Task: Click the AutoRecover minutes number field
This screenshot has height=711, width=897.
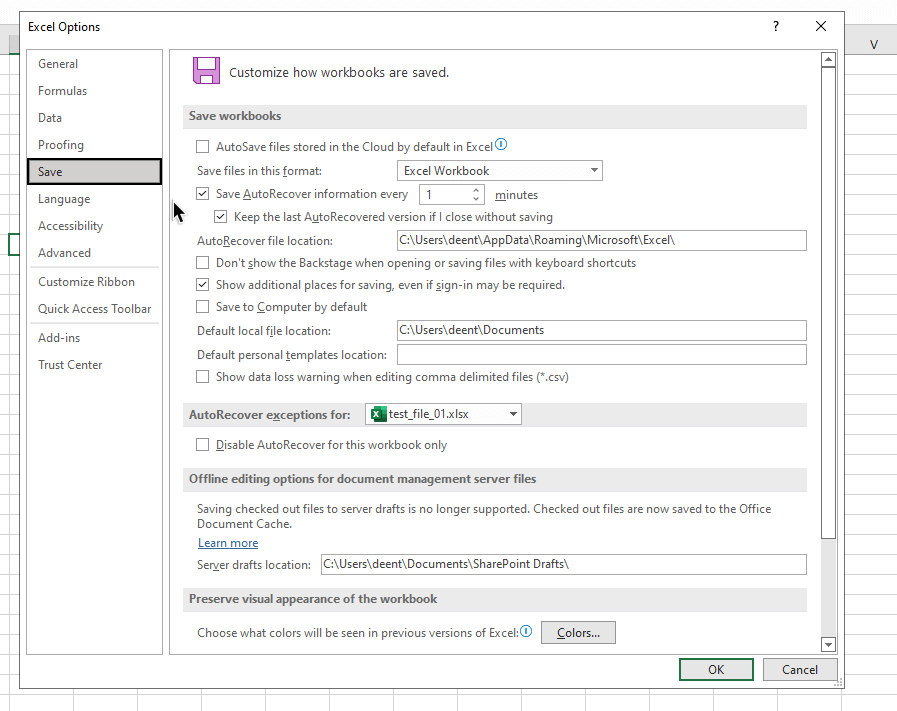Action: pyautogui.click(x=445, y=194)
